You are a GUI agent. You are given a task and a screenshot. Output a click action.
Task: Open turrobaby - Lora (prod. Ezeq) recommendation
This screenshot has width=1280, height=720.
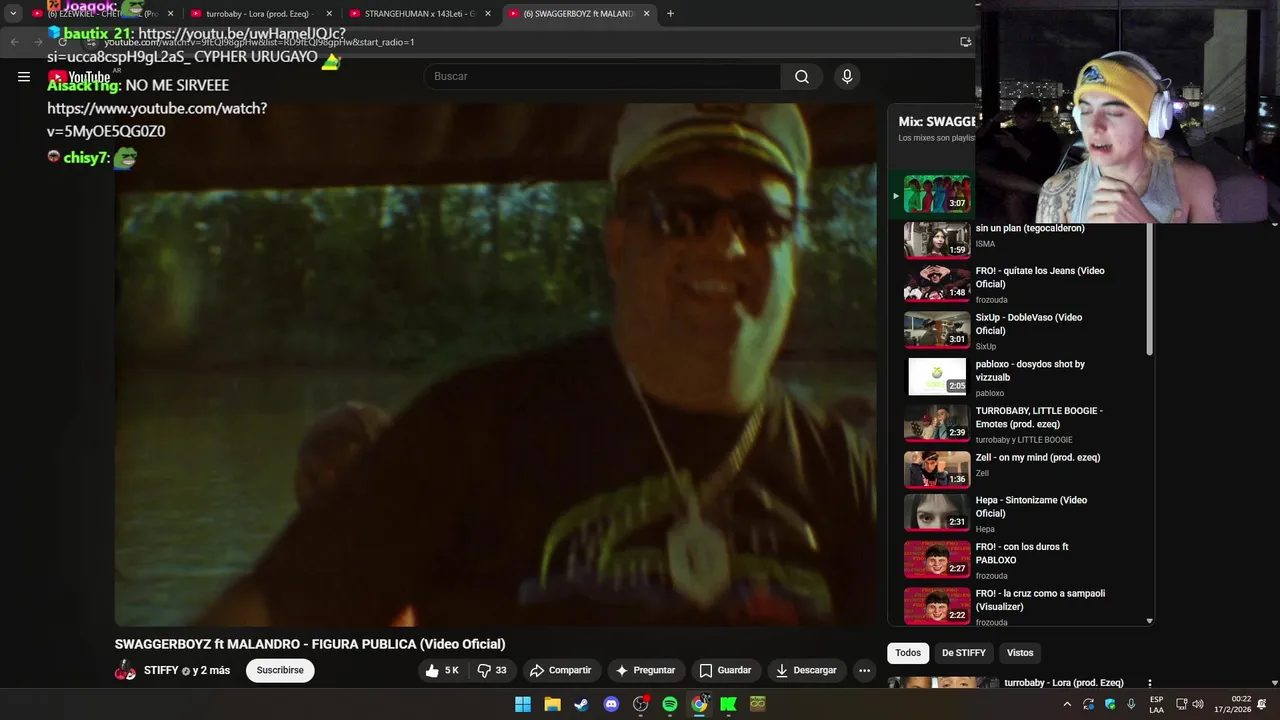pos(1064,683)
